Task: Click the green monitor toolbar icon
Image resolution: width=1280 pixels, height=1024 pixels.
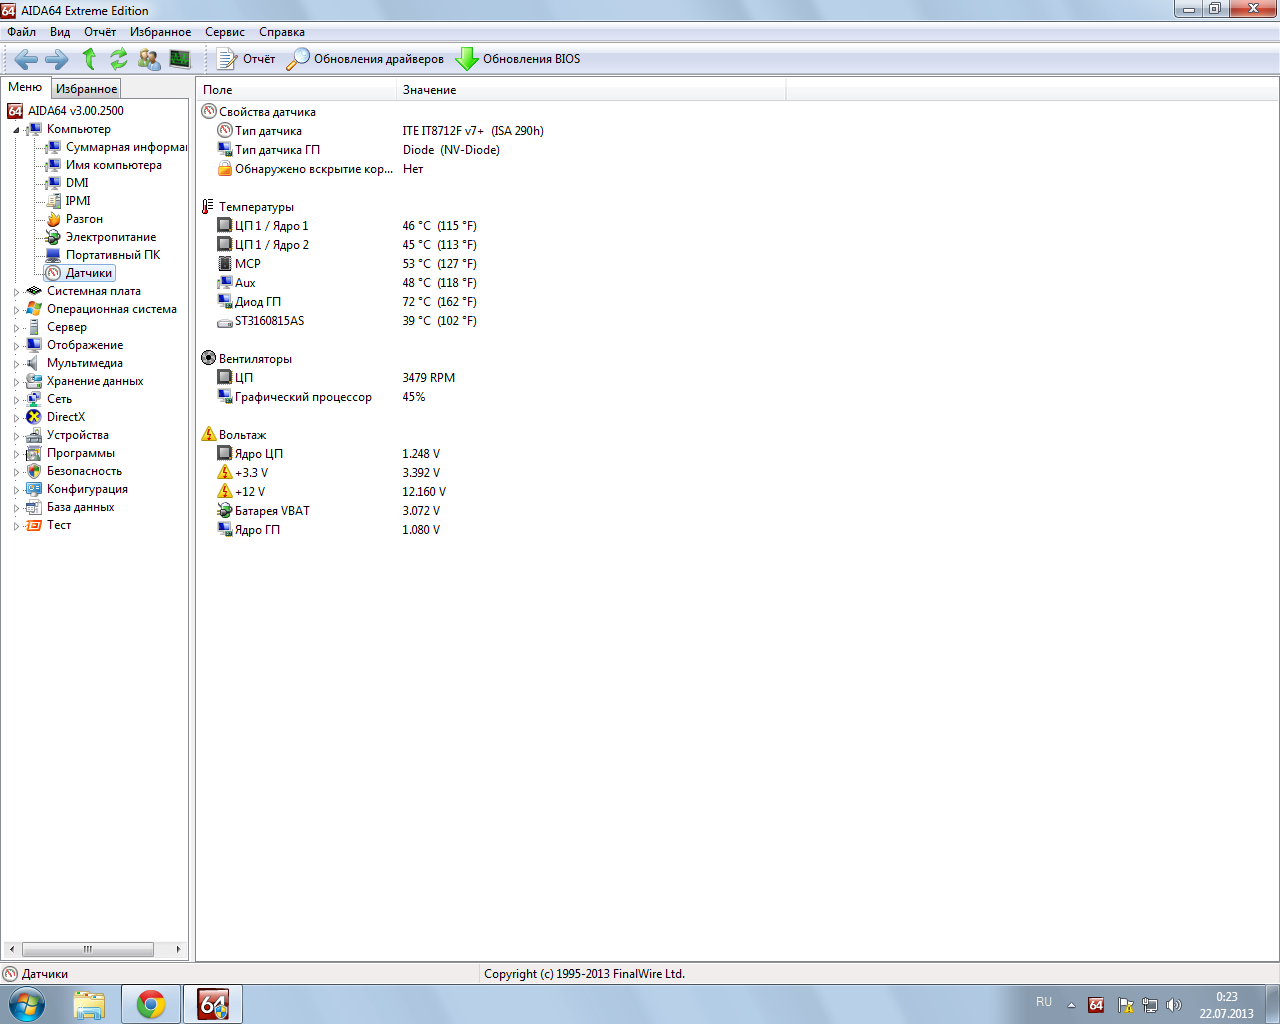Action: click(x=180, y=59)
